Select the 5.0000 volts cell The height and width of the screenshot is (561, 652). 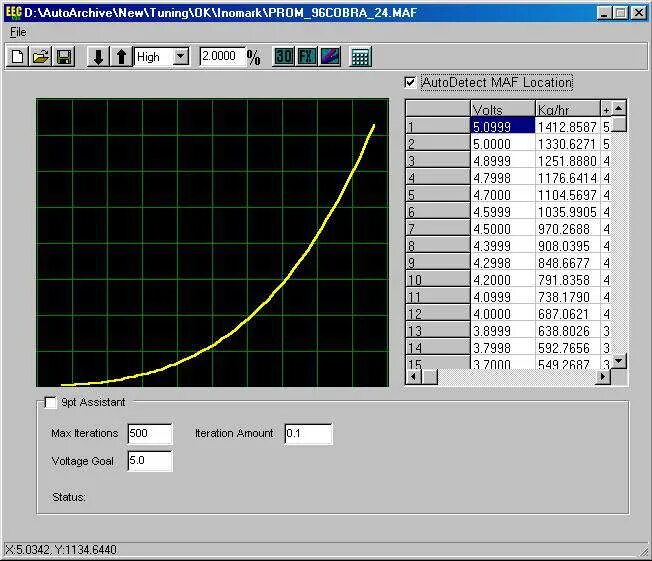[503, 143]
